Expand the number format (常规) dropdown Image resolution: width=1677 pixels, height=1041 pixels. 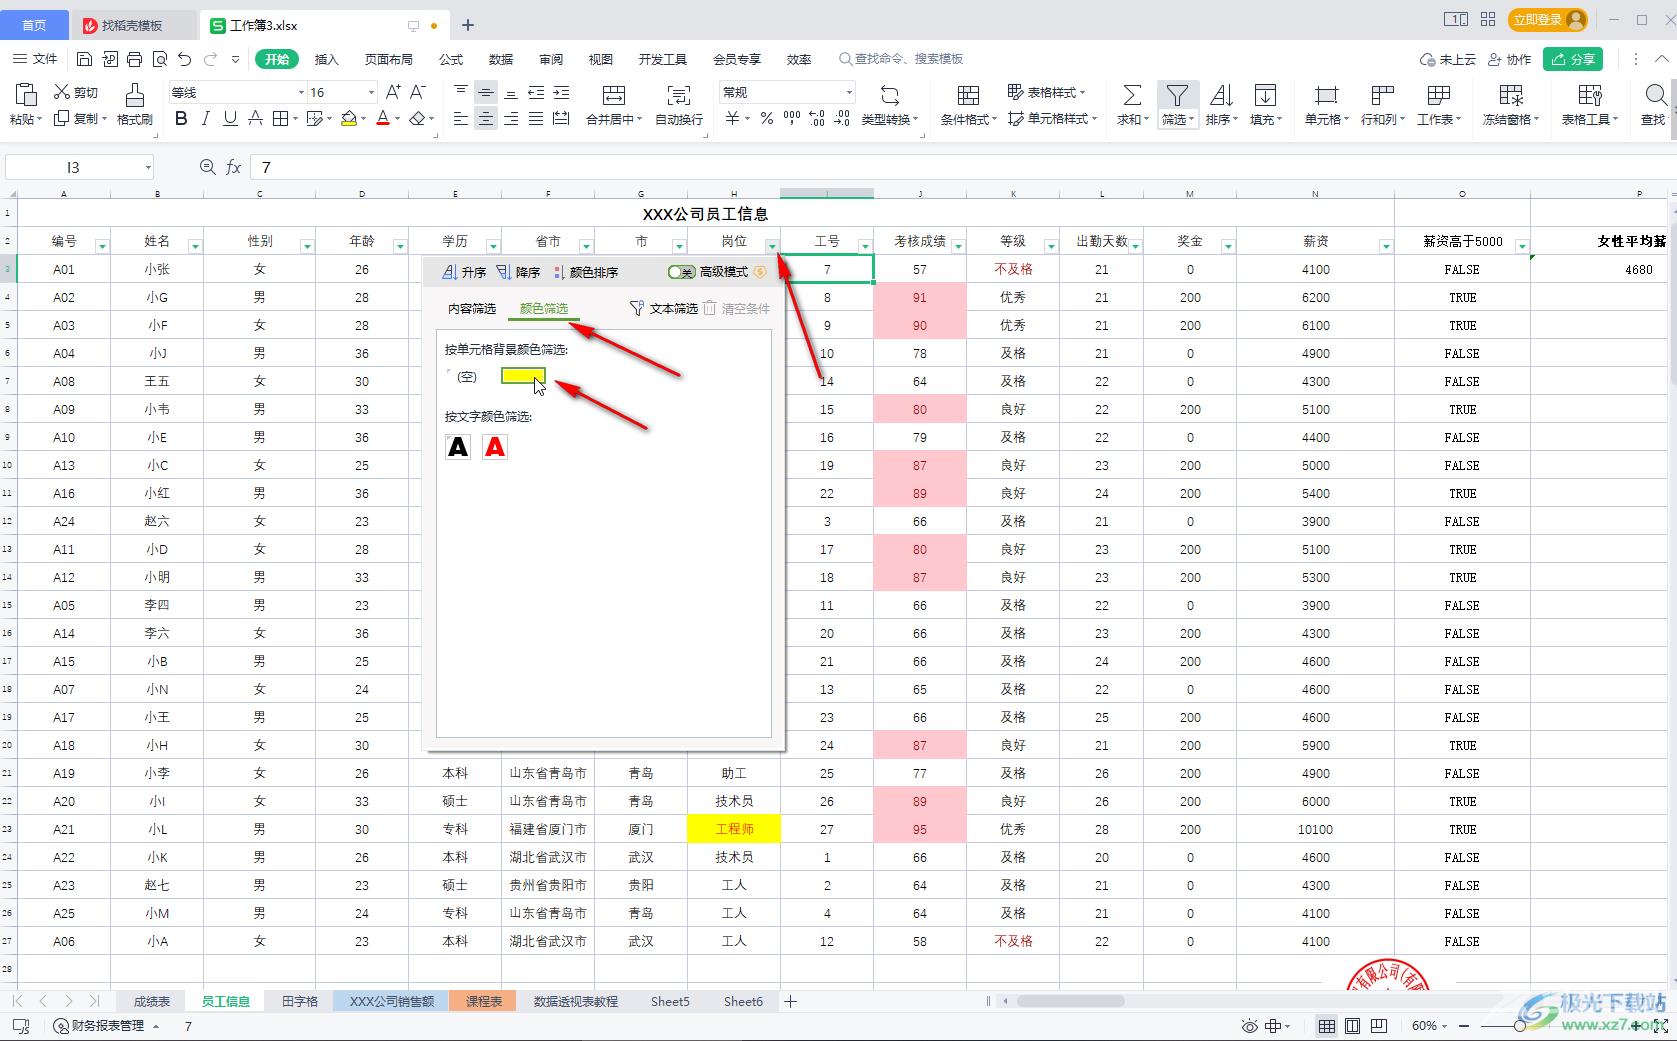coord(849,92)
